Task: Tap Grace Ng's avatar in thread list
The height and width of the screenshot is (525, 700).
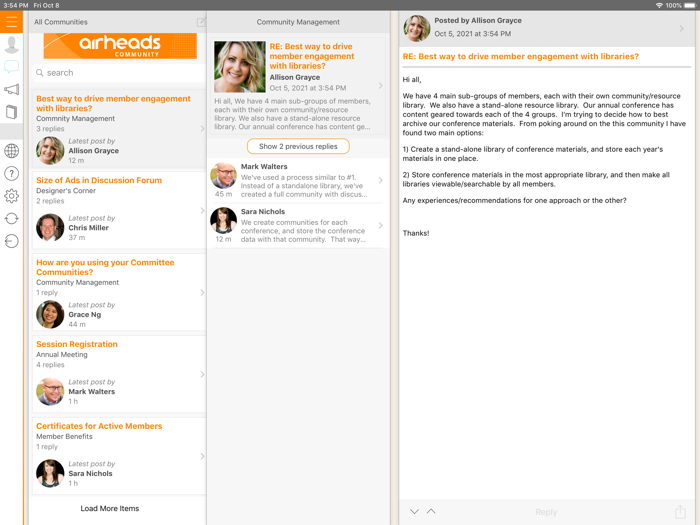Action: [50, 314]
